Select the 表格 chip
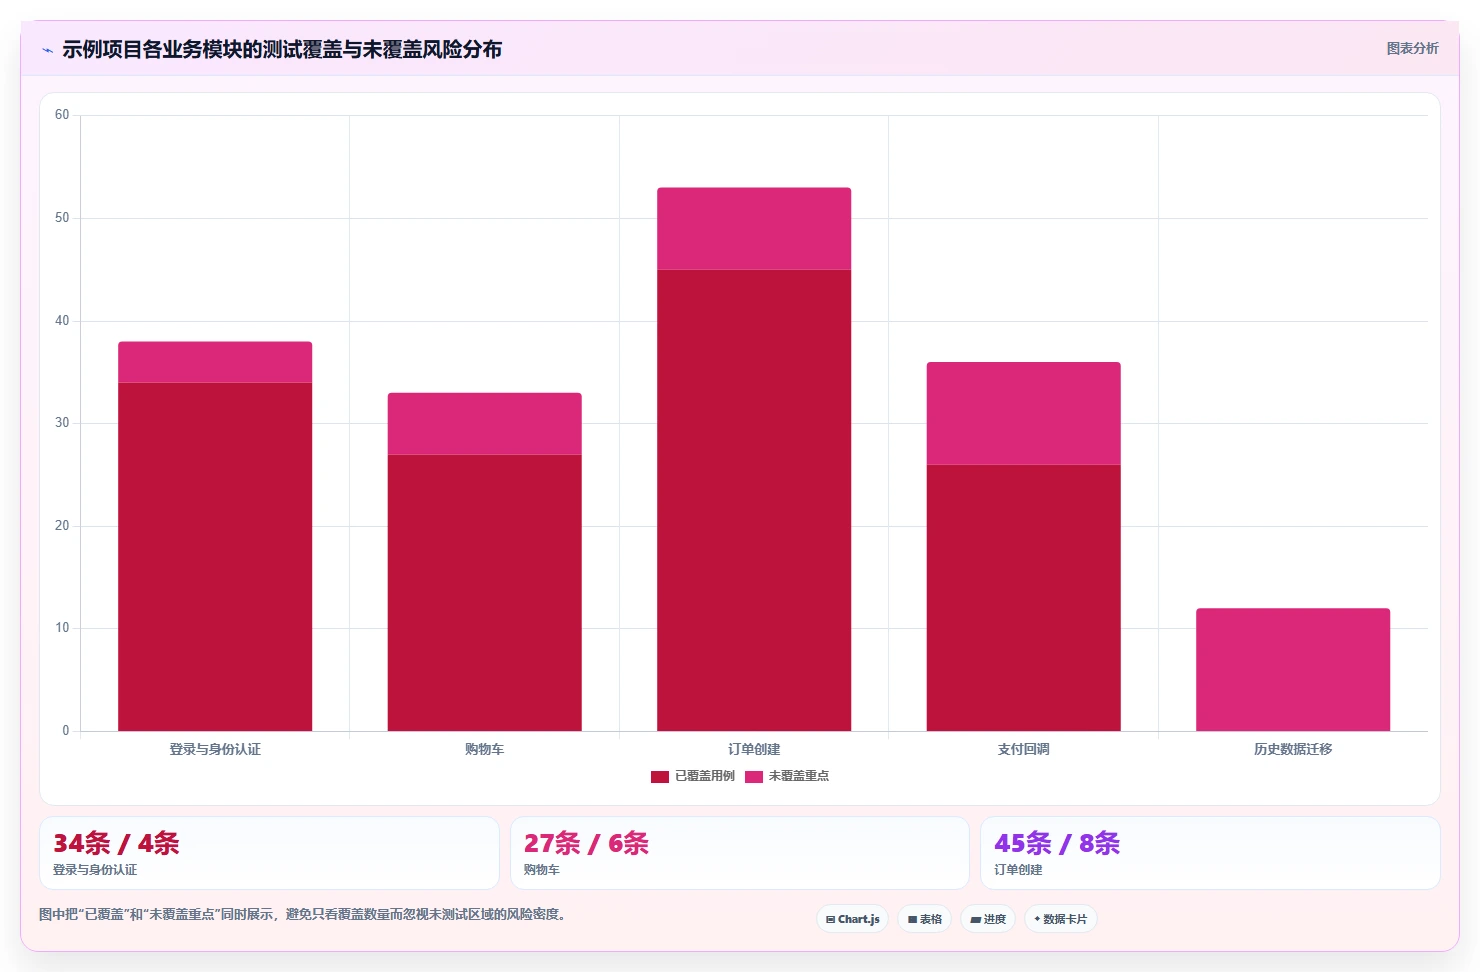 (924, 919)
